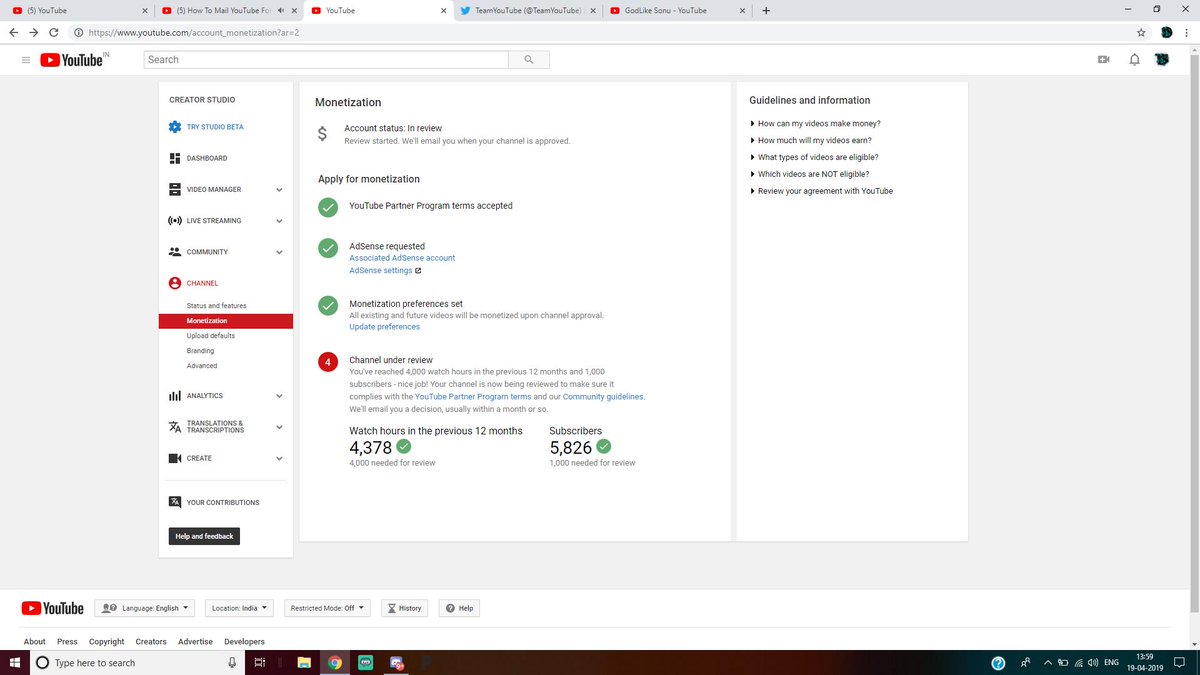Click the Analytics bar chart icon
Image resolution: width=1200 pixels, height=675 pixels.
point(174,396)
